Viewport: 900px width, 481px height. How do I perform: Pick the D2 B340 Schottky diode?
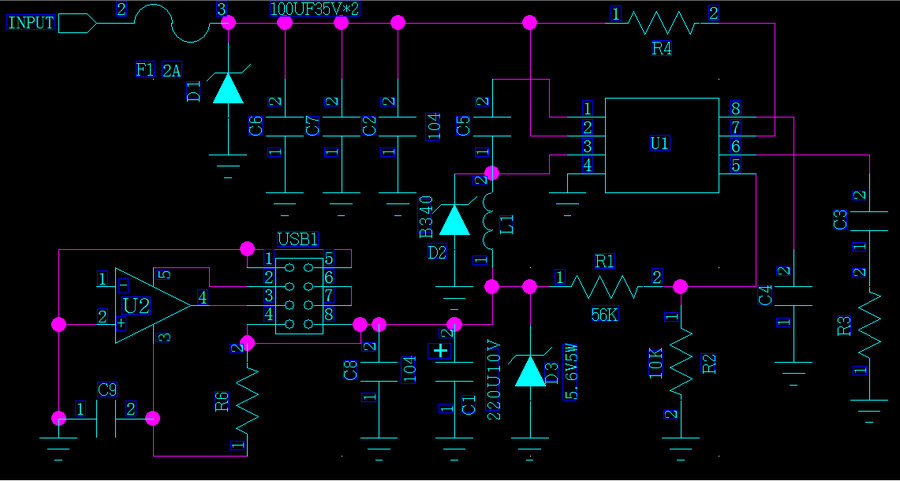455,219
